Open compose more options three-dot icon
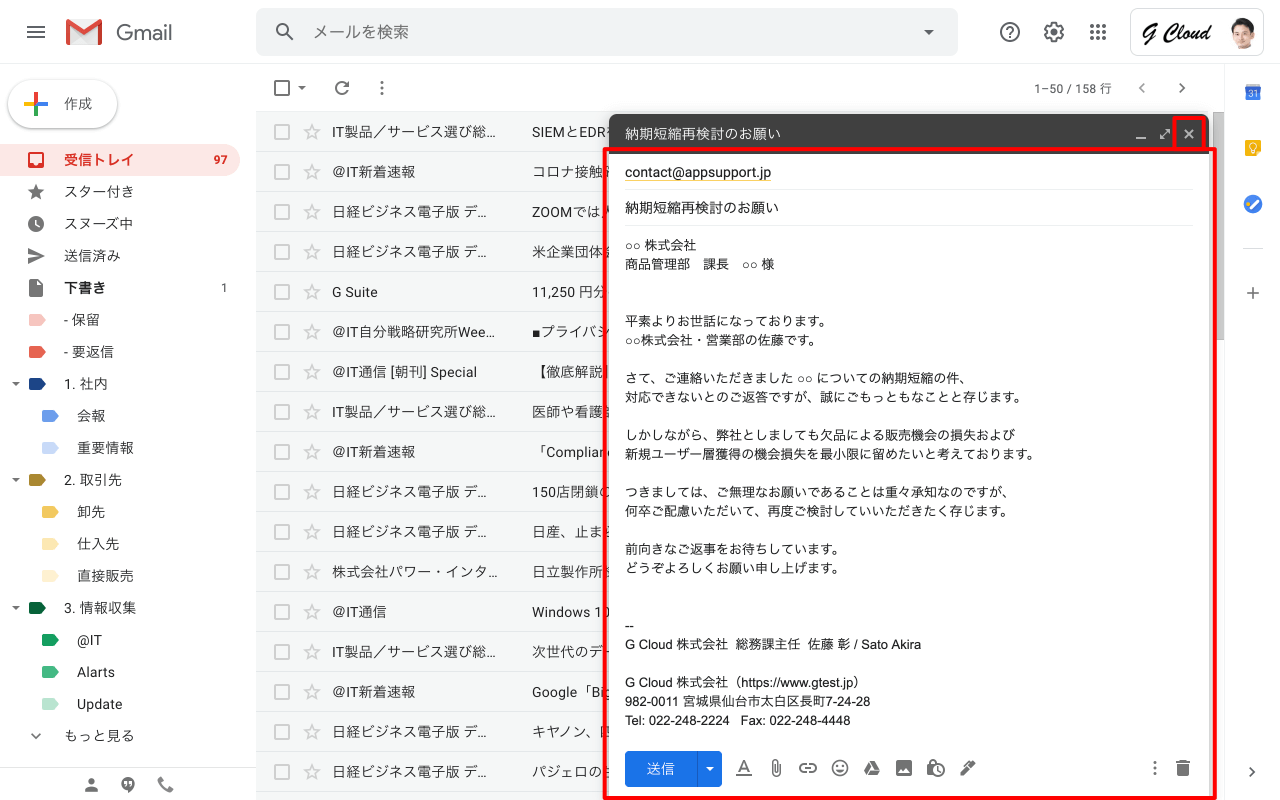1280x800 pixels. click(1155, 768)
